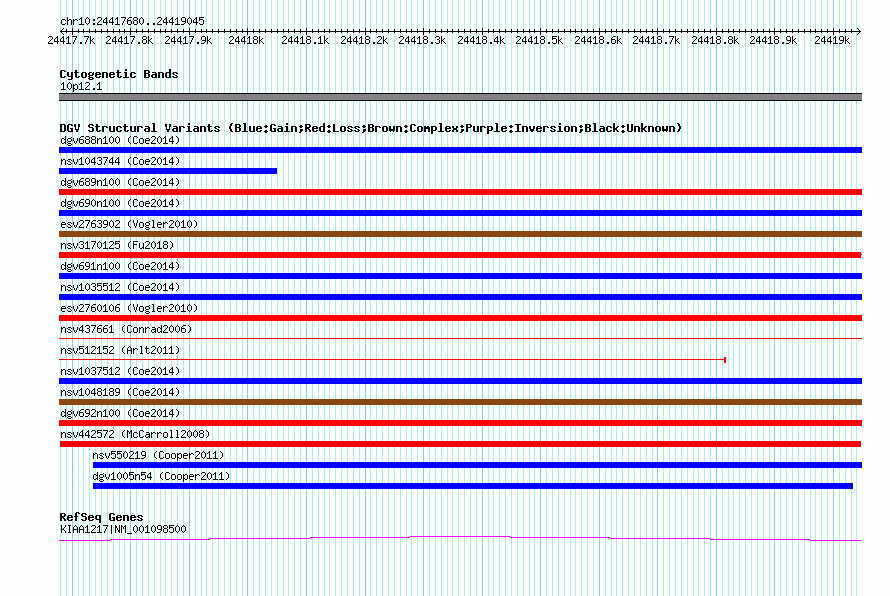Viewport: 890px width, 596px height.
Task: Click the dgv688n100 (Coe2014) label
Action: 120,140
